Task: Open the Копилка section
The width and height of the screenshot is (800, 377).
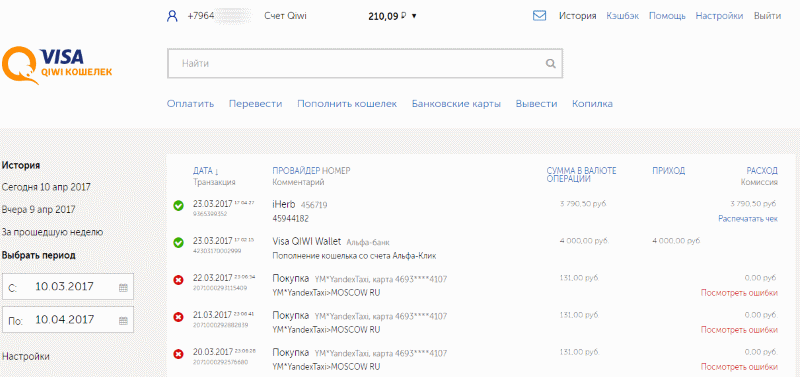Action: click(x=592, y=104)
